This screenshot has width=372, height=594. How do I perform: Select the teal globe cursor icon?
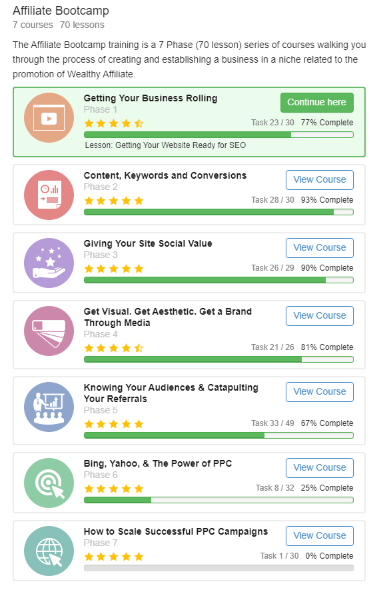tap(49, 551)
